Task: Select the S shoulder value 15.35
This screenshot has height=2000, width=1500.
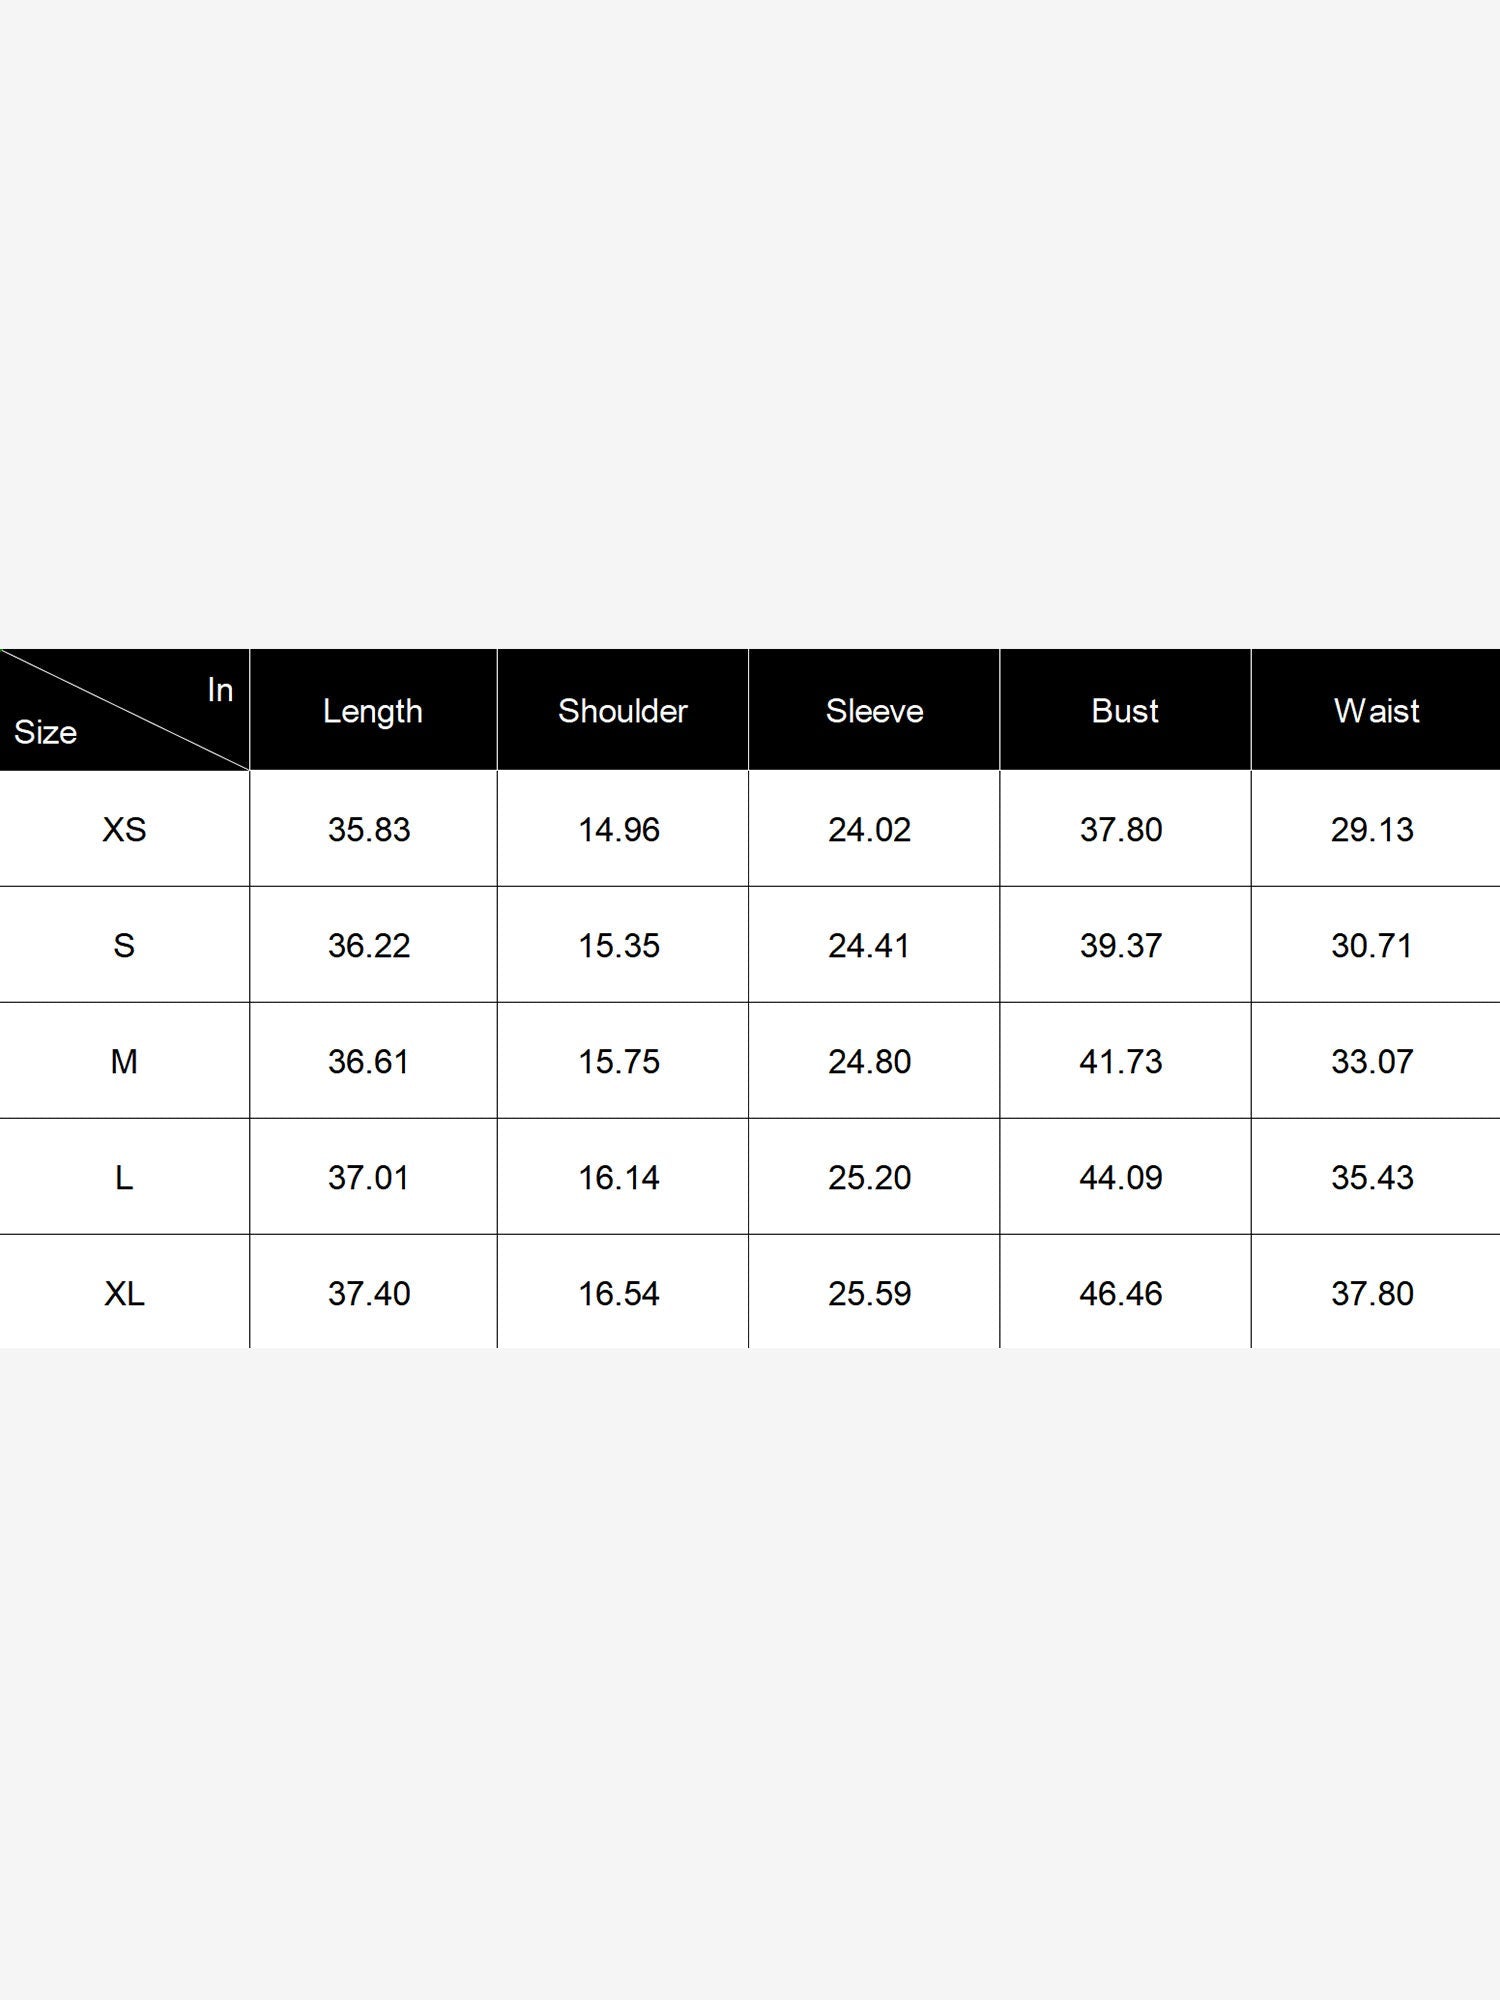Action: pyautogui.click(x=619, y=945)
